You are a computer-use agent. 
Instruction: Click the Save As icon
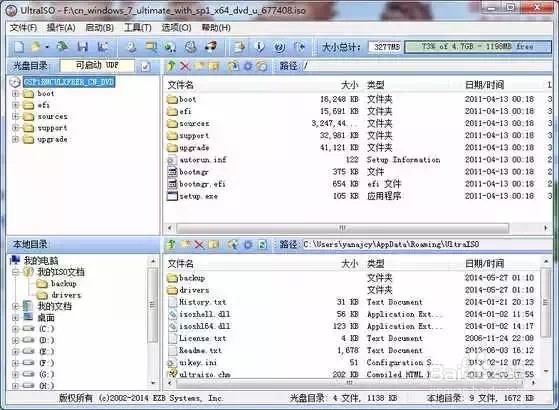point(103,47)
